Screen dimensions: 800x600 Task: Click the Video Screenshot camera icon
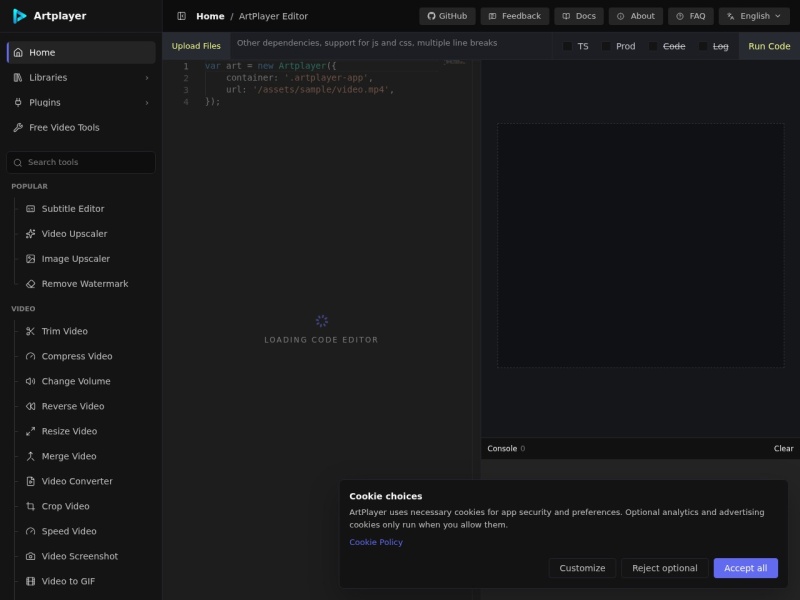coord(31,556)
